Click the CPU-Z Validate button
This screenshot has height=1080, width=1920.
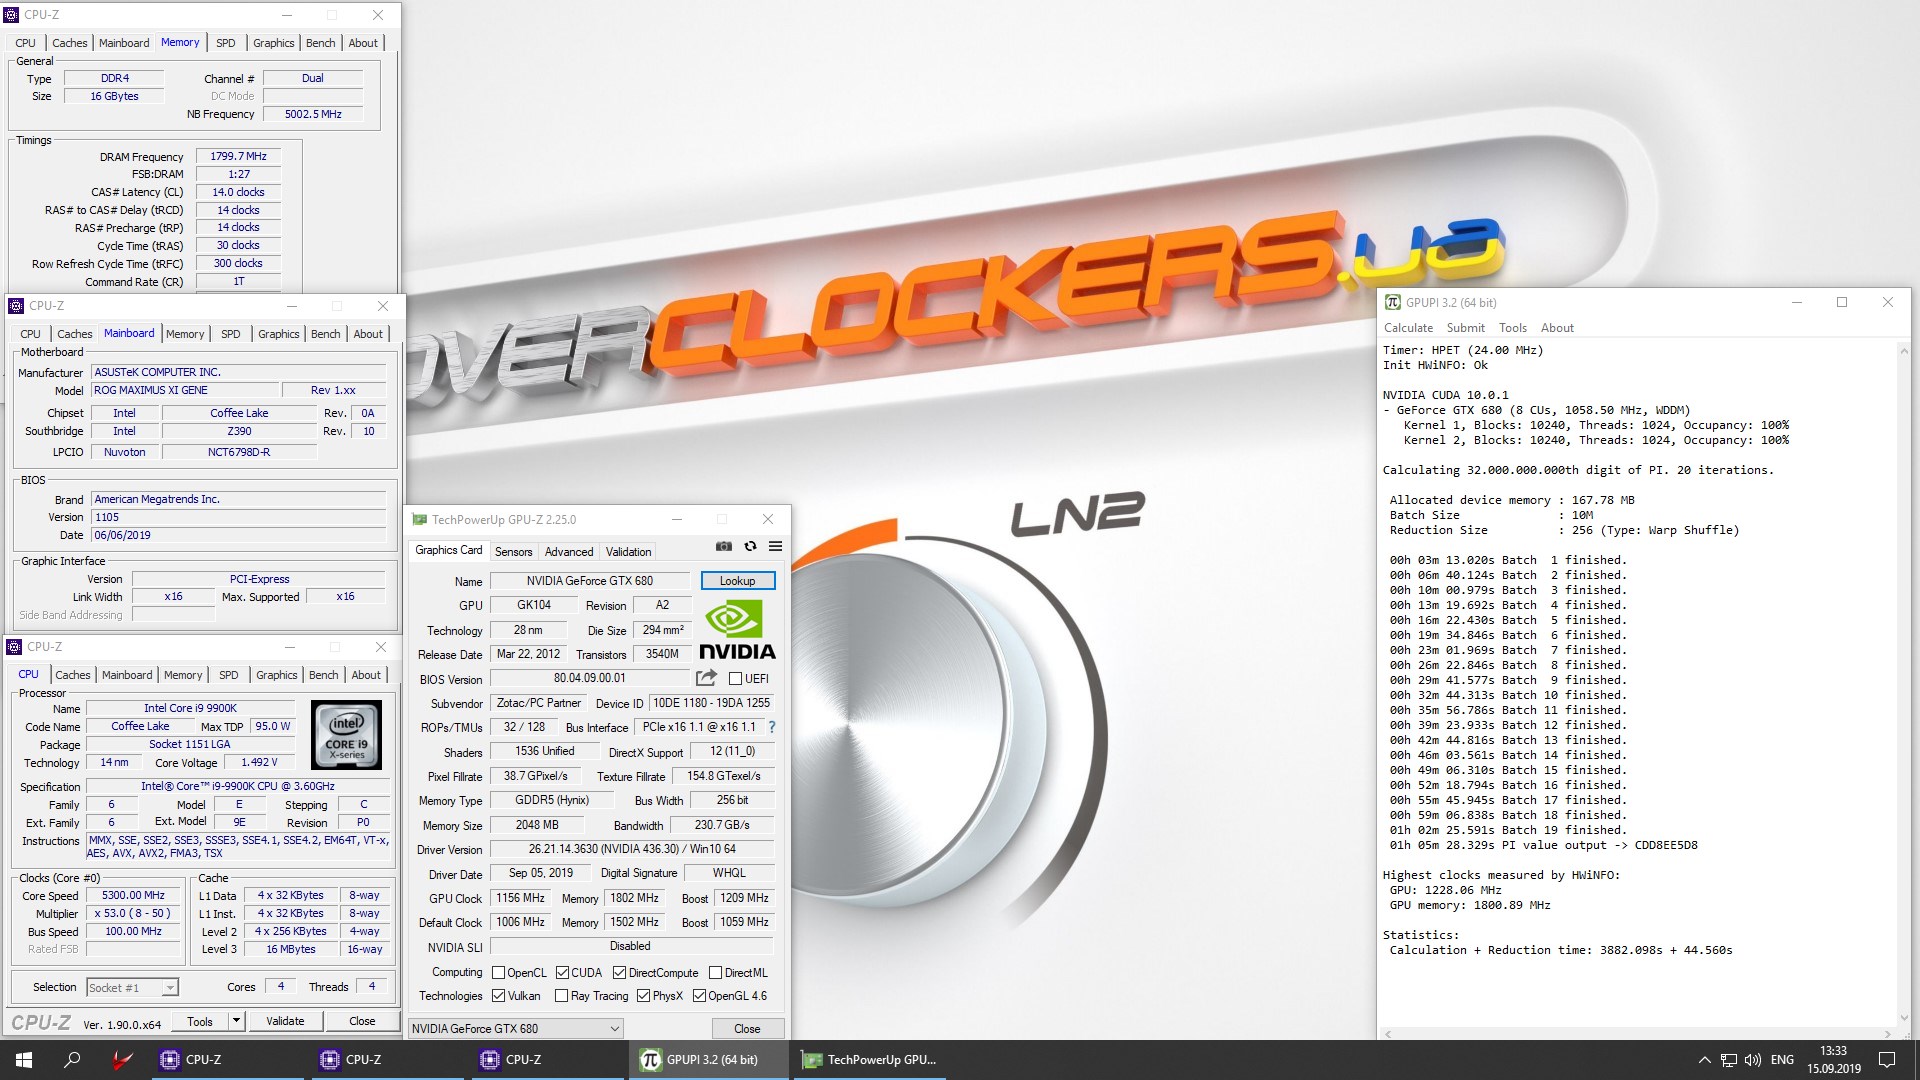[285, 1021]
